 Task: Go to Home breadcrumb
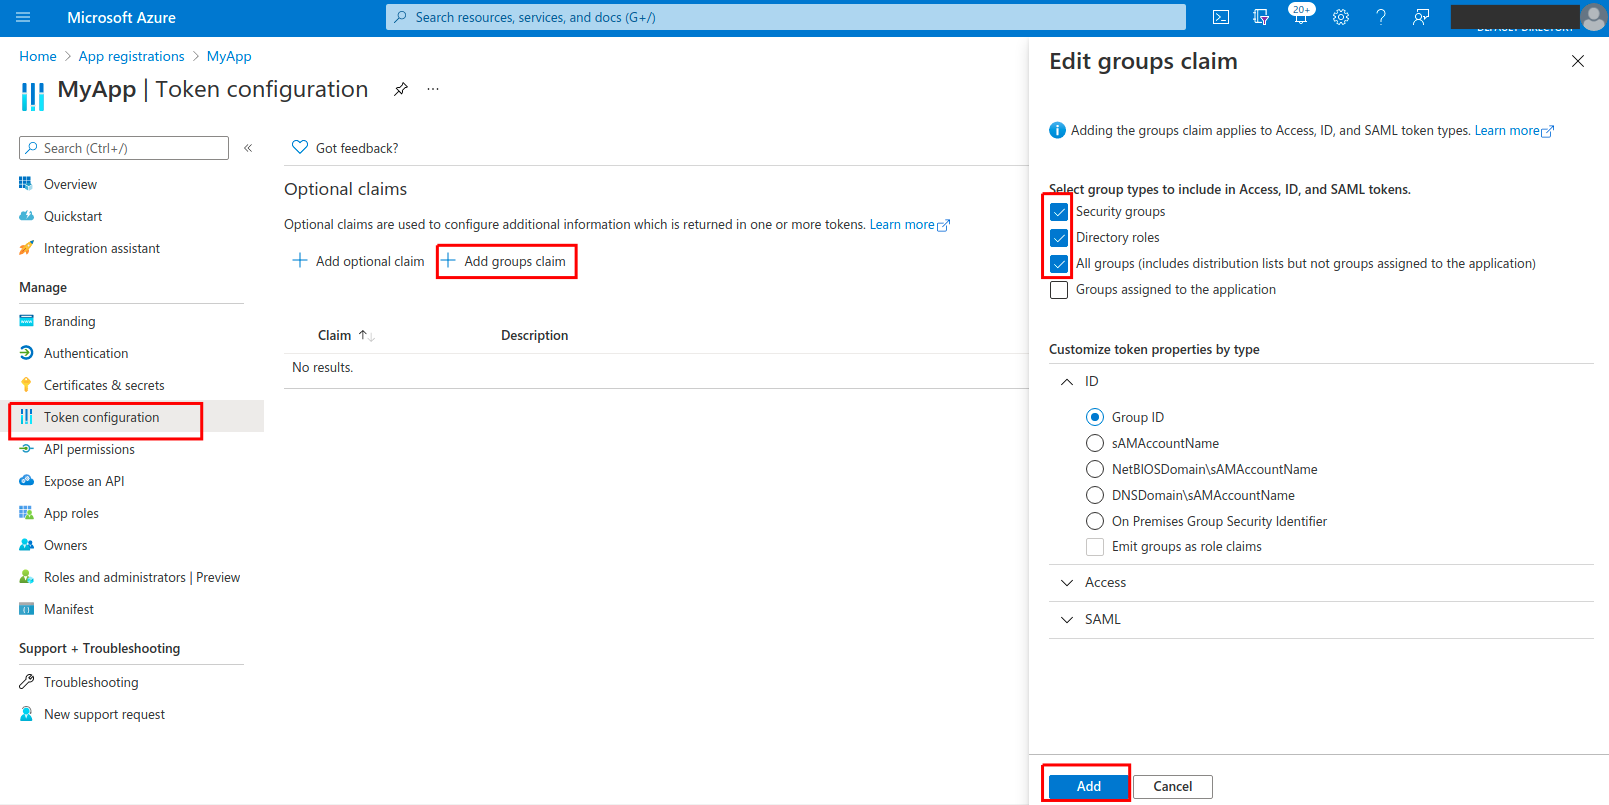[38, 56]
